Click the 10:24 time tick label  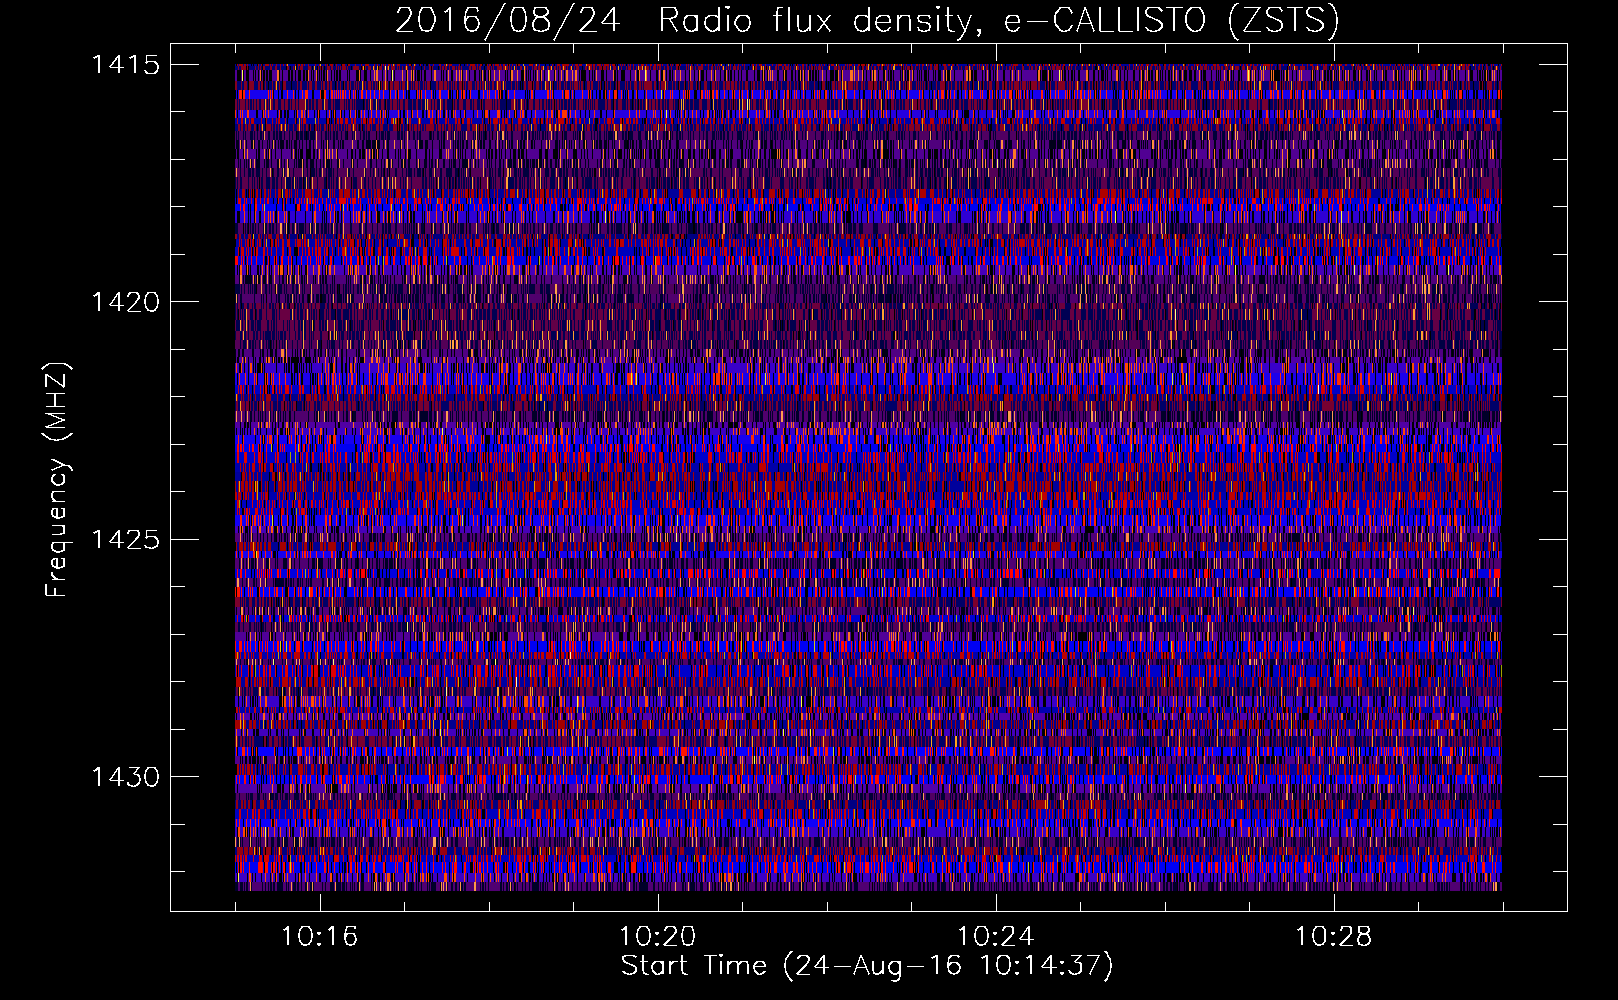point(995,937)
